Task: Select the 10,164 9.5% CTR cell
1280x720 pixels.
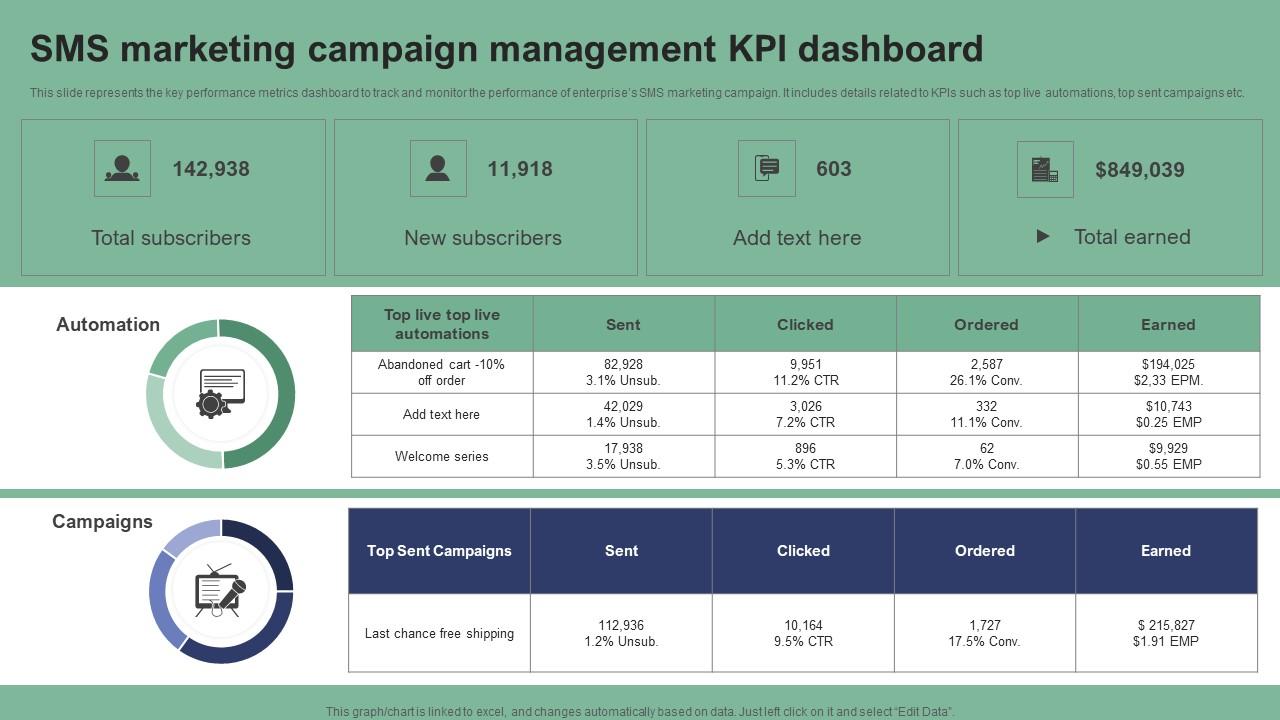Action: (803, 633)
